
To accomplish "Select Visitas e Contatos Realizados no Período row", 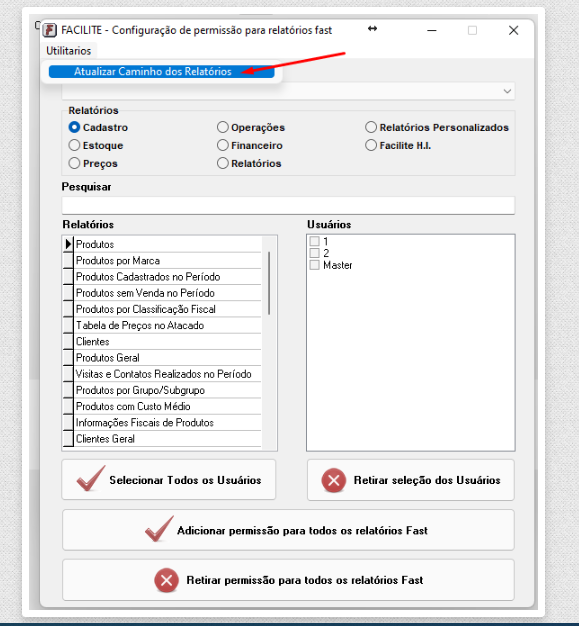I will (x=168, y=374).
